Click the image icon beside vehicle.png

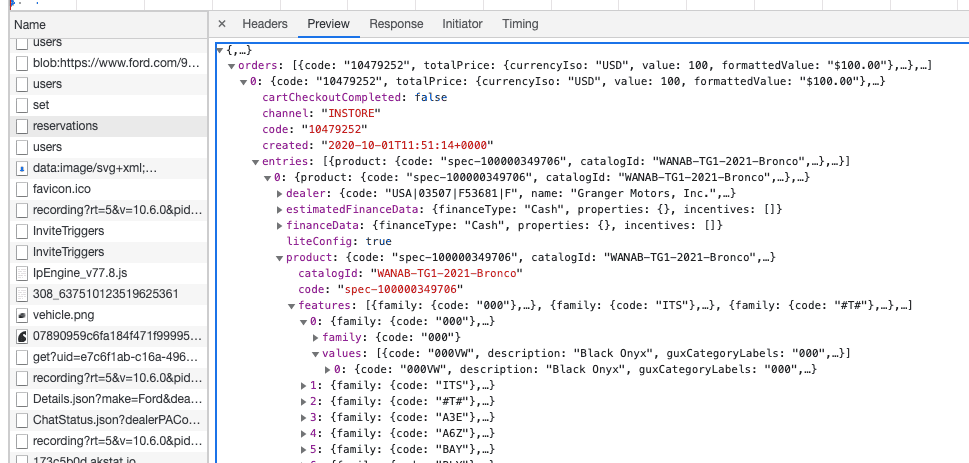pyautogui.click(x=22, y=315)
